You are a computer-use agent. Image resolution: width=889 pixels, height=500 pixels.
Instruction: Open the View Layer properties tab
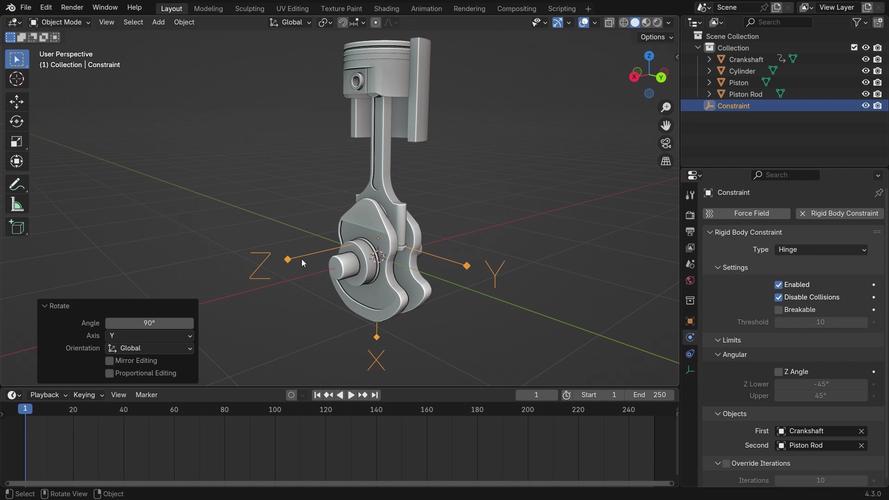[x=690, y=248]
